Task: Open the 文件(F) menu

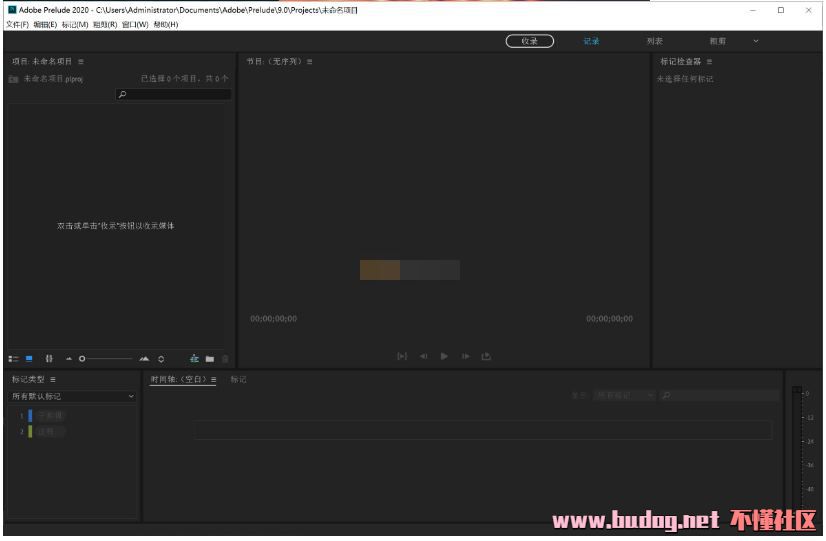Action: point(17,24)
